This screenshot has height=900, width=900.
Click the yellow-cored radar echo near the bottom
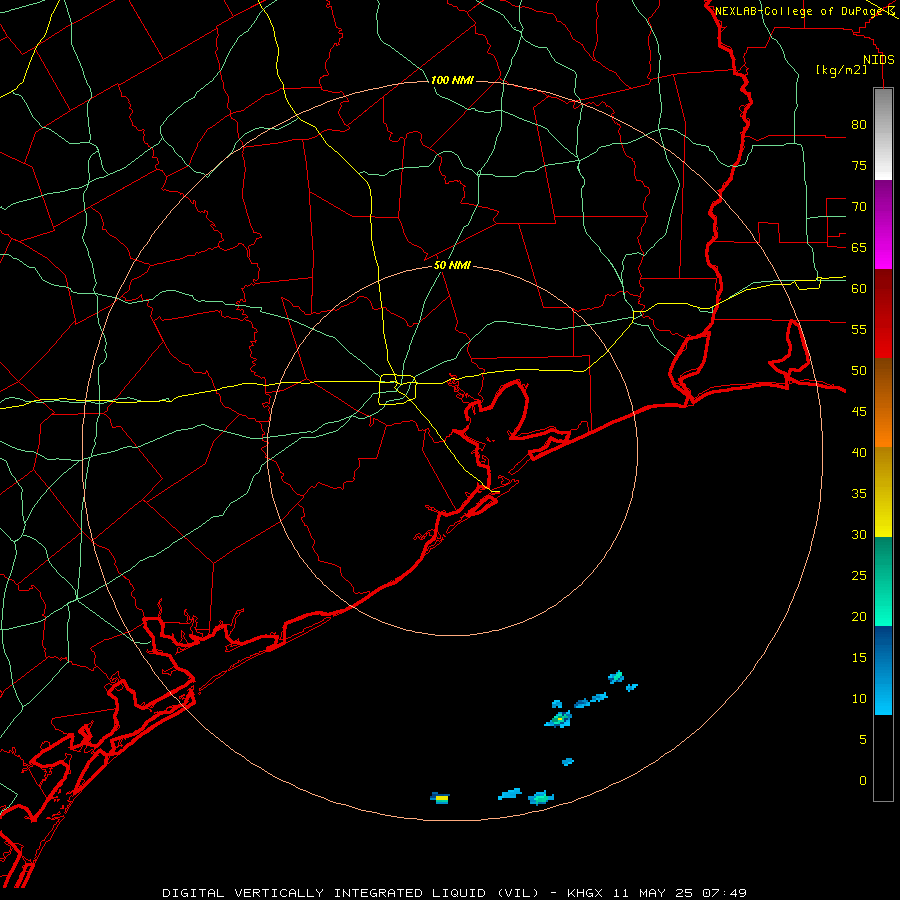click(440, 798)
